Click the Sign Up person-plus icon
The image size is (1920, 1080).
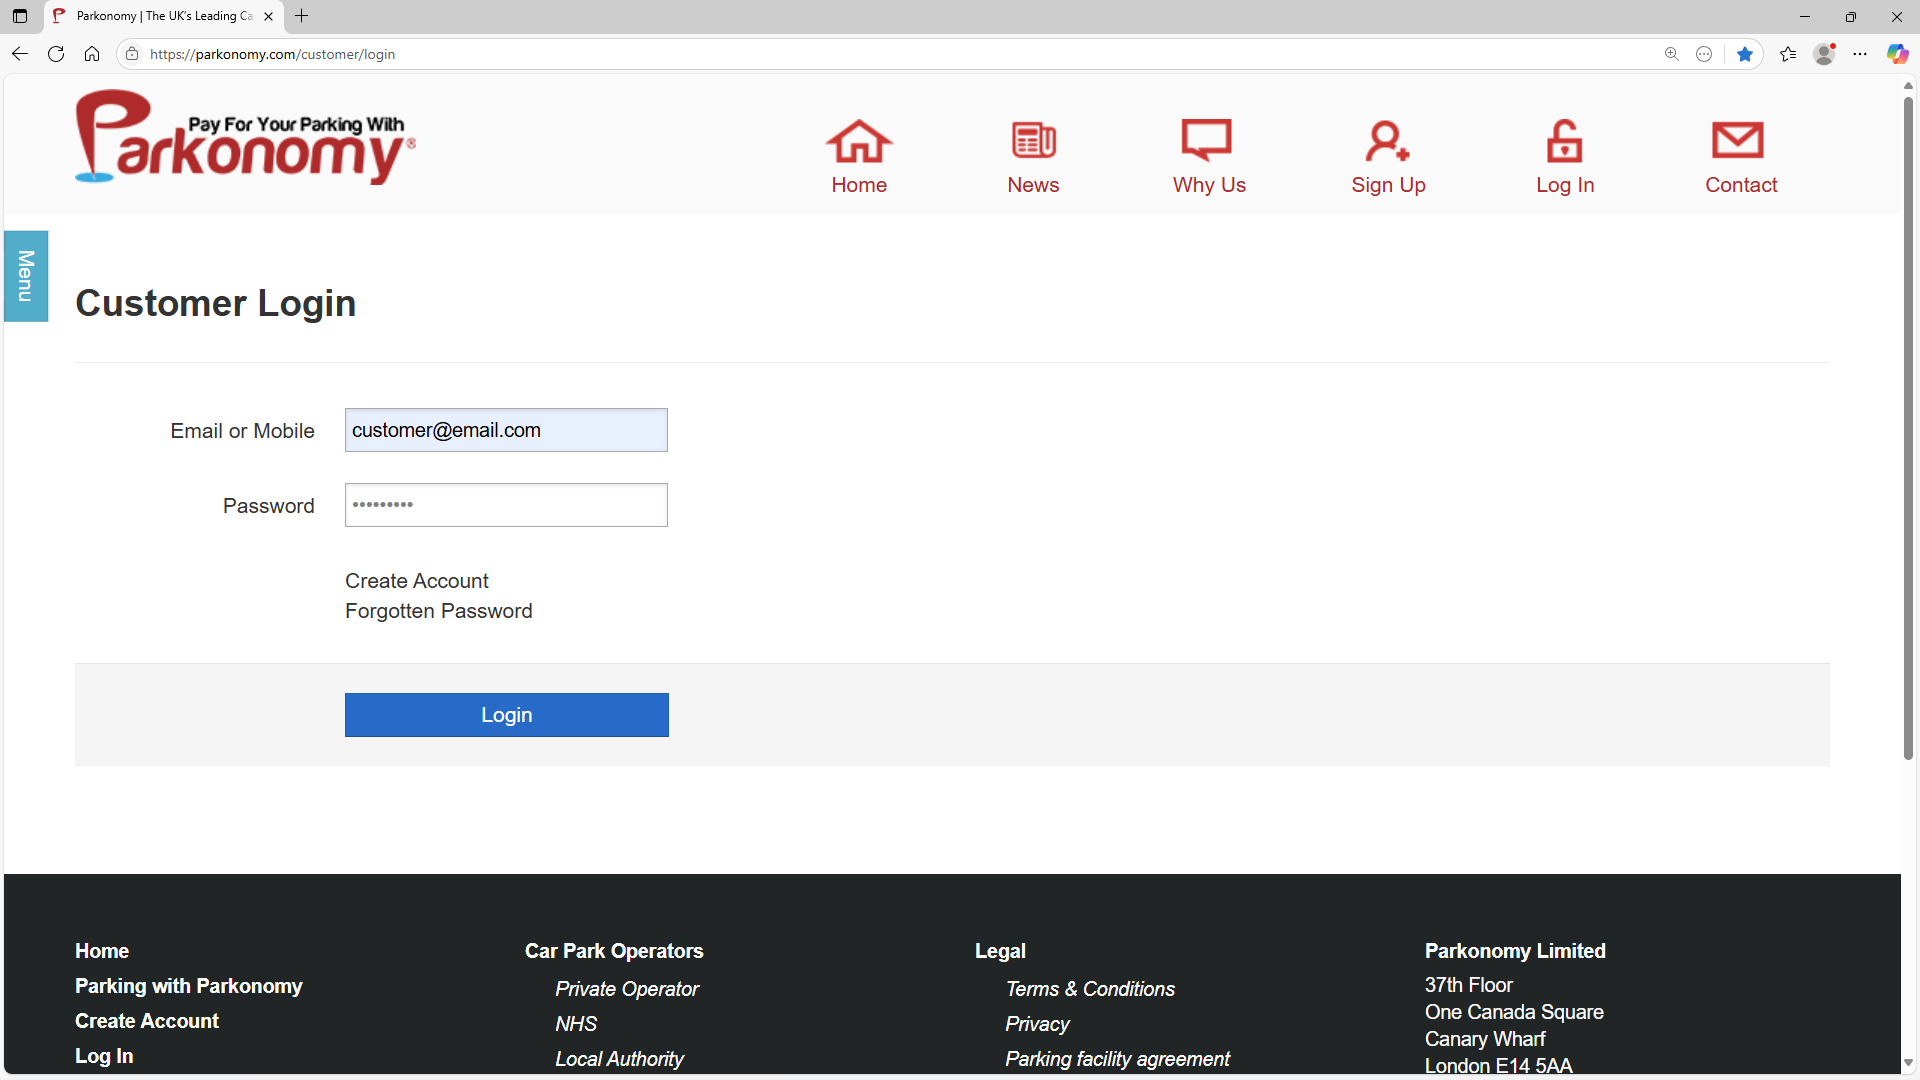1387,141
